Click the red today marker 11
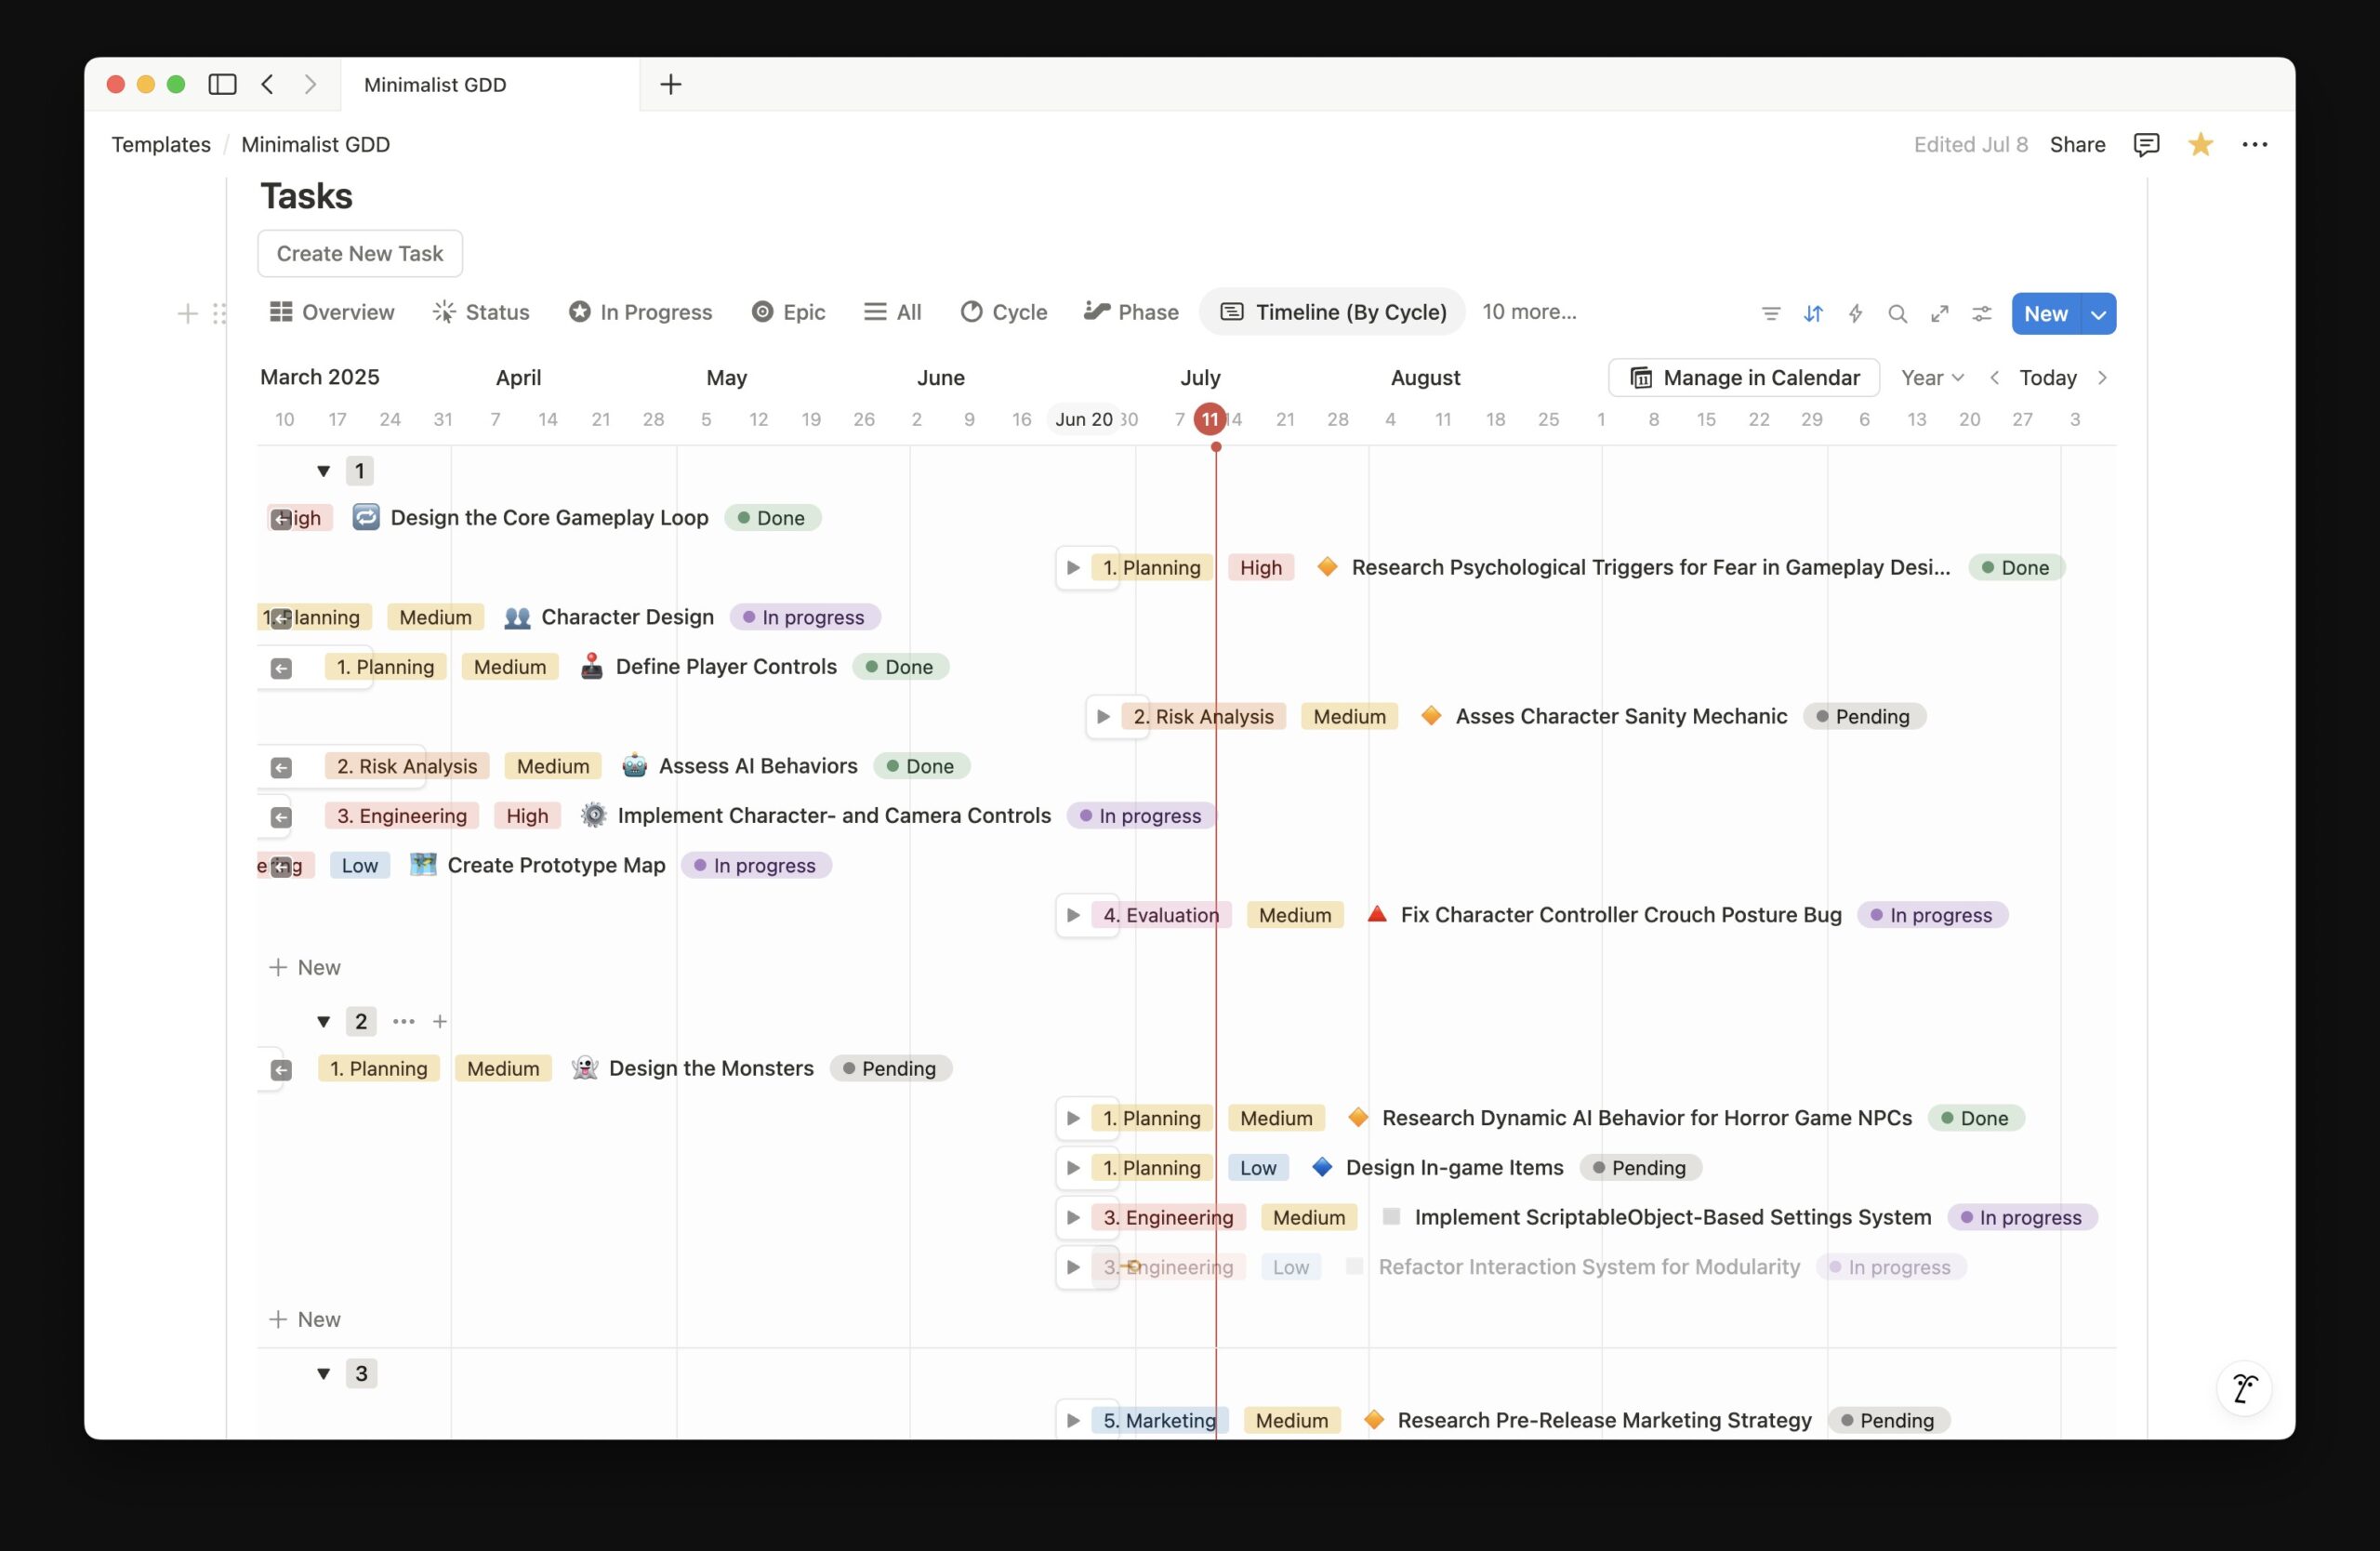Viewport: 2380px width, 1551px height. click(1210, 419)
